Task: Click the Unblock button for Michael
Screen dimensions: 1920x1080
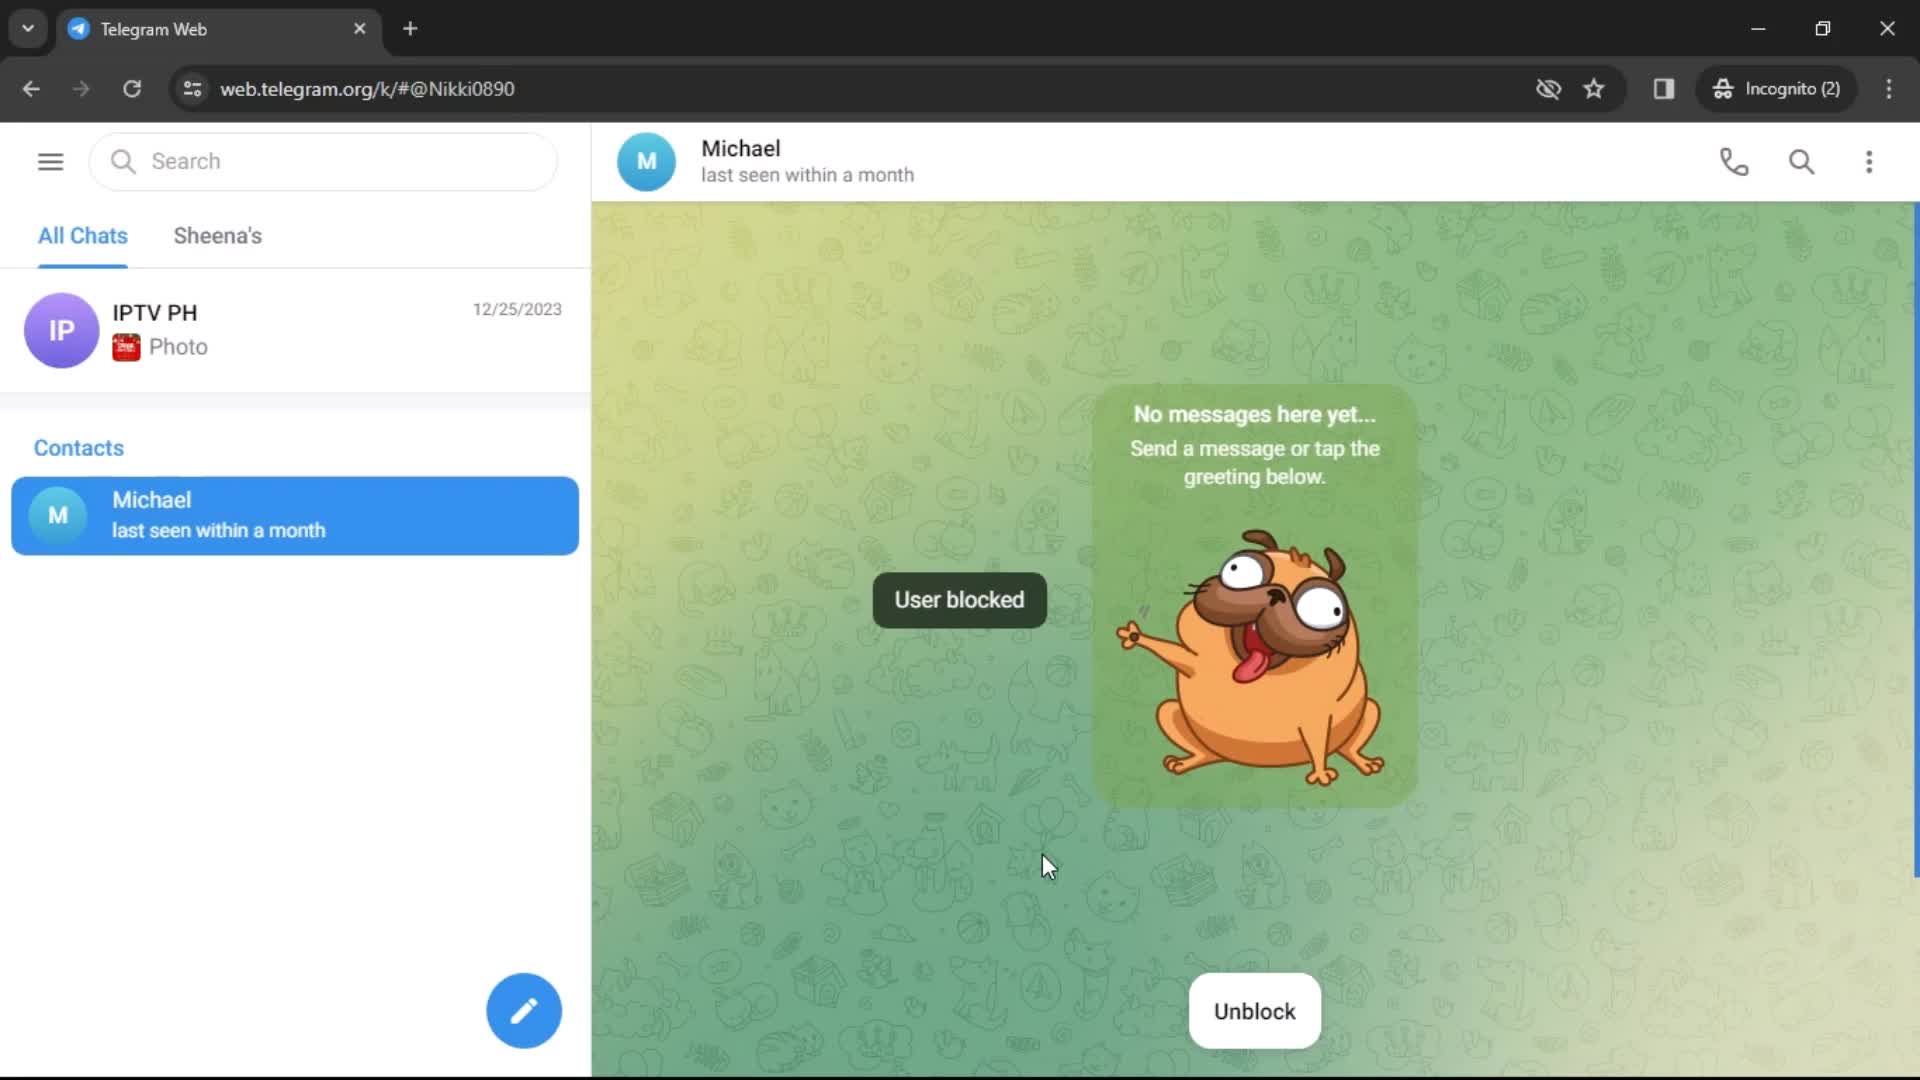Action: tap(1254, 1010)
